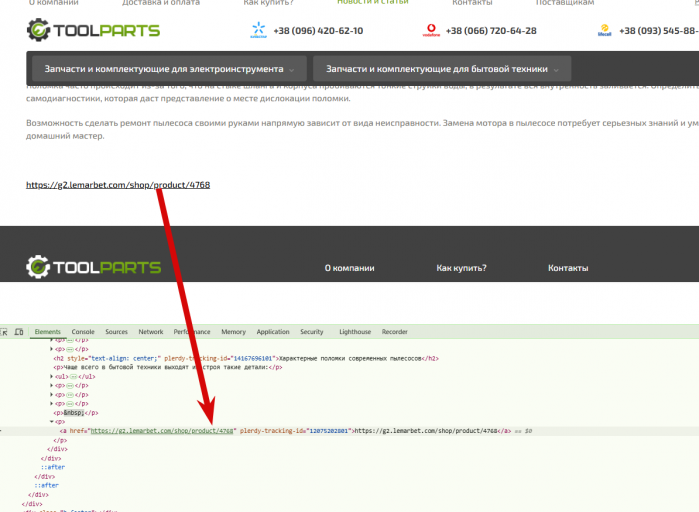Open footer link О компании
This screenshot has width=699, height=512.
[x=350, y=268]
